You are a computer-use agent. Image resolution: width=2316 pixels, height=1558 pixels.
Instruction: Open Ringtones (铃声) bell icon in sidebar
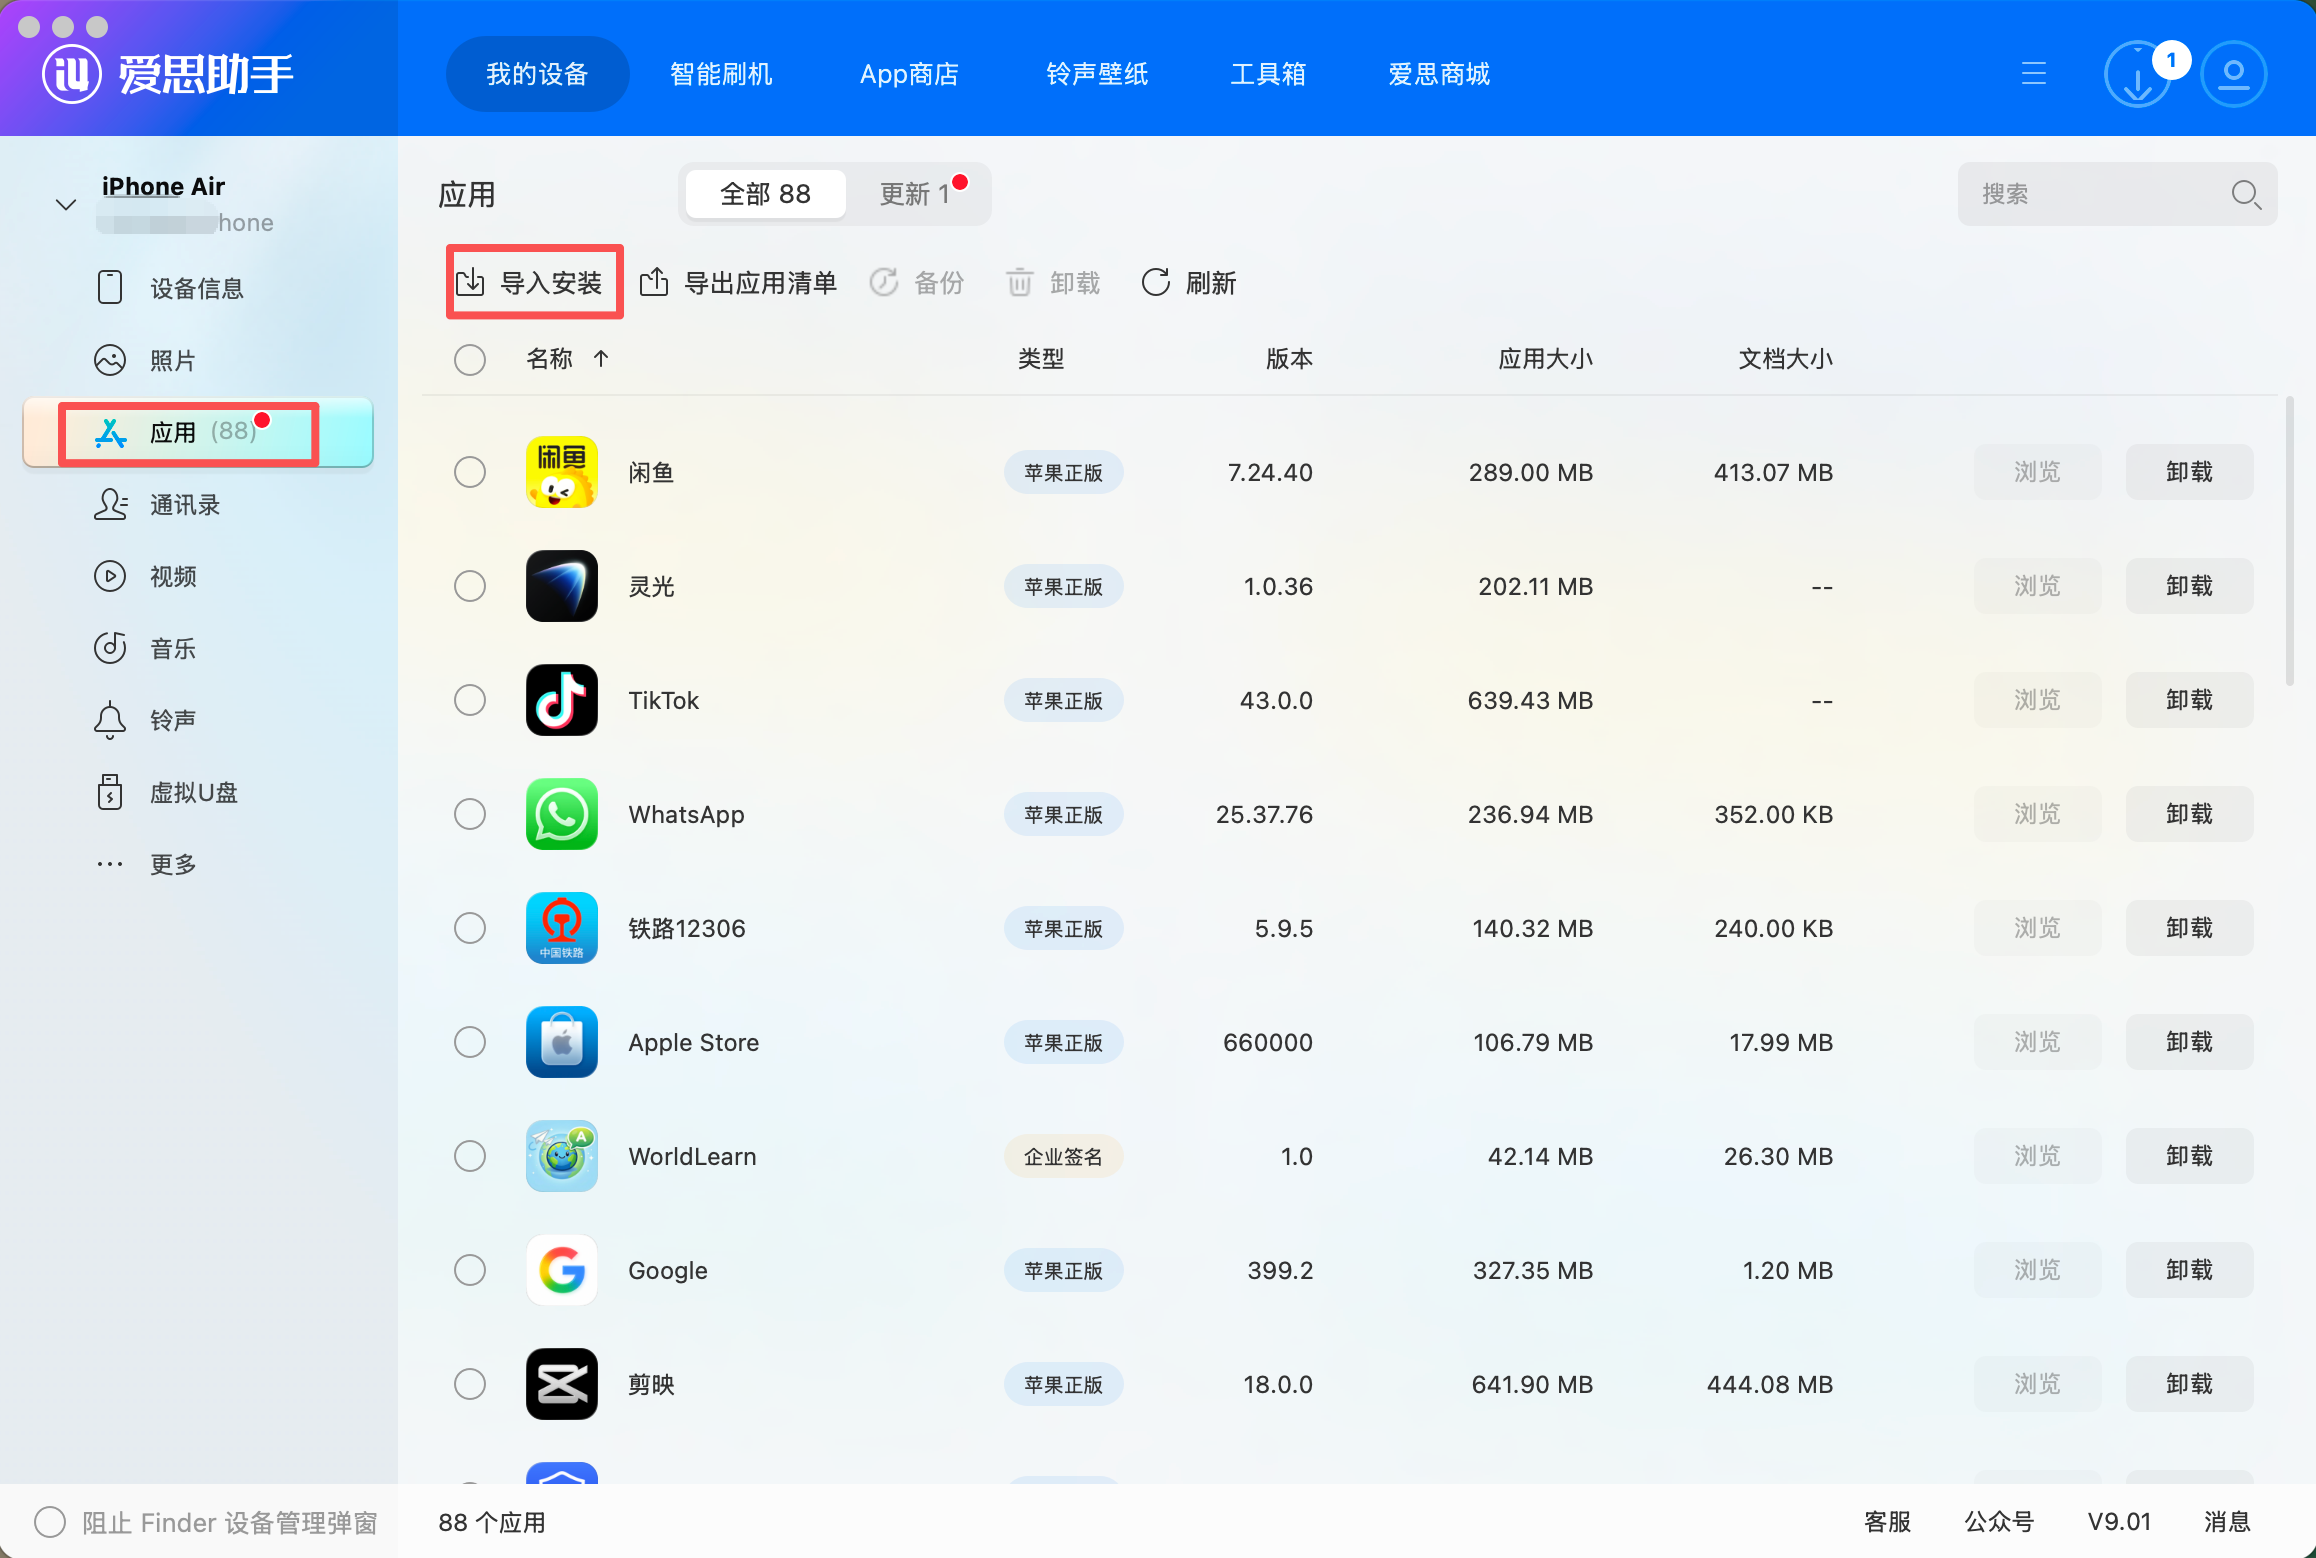pyautogui.click(x=110, y=720)
